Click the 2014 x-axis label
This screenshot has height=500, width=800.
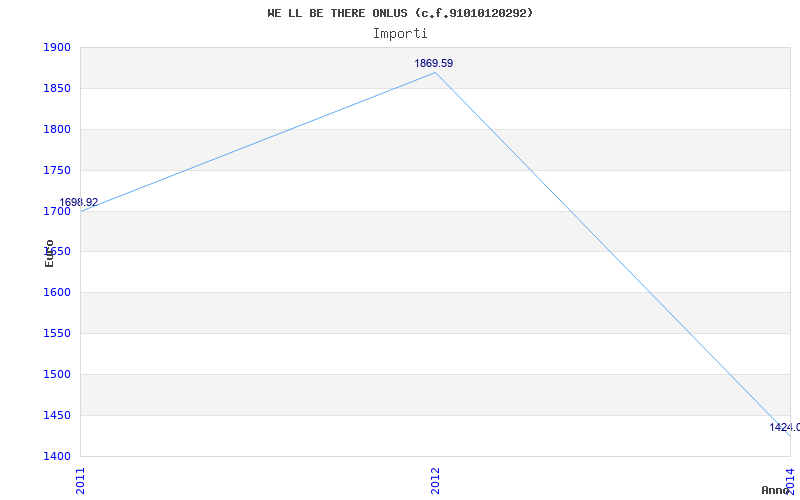point(790,481)
